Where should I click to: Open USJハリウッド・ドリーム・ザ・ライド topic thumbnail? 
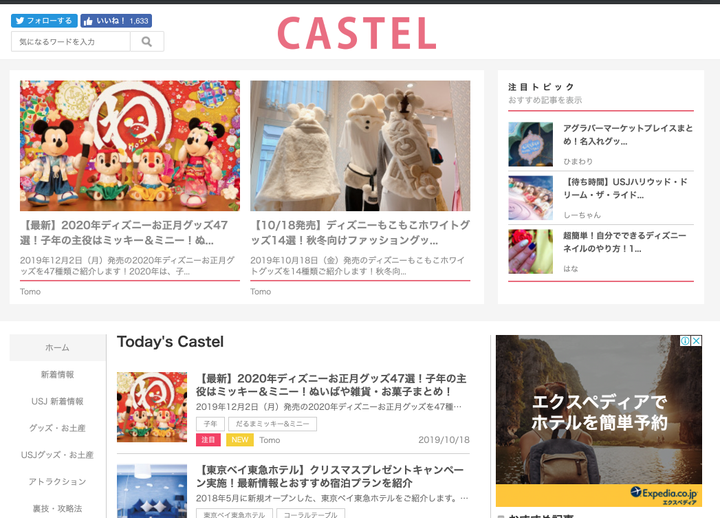click(530, 198)
